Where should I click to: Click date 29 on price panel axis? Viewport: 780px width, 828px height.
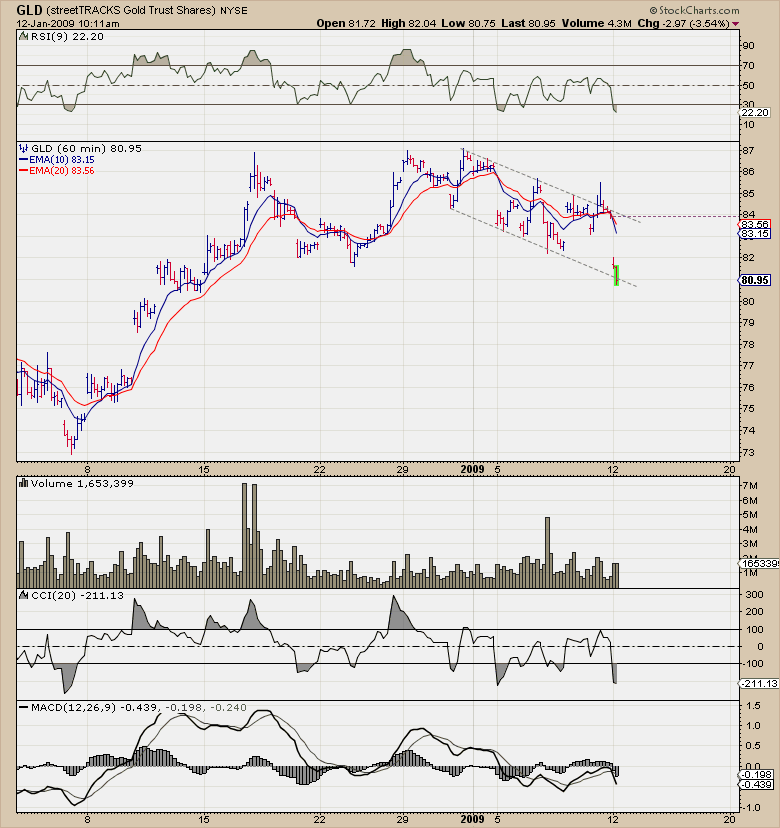[402, 469]
